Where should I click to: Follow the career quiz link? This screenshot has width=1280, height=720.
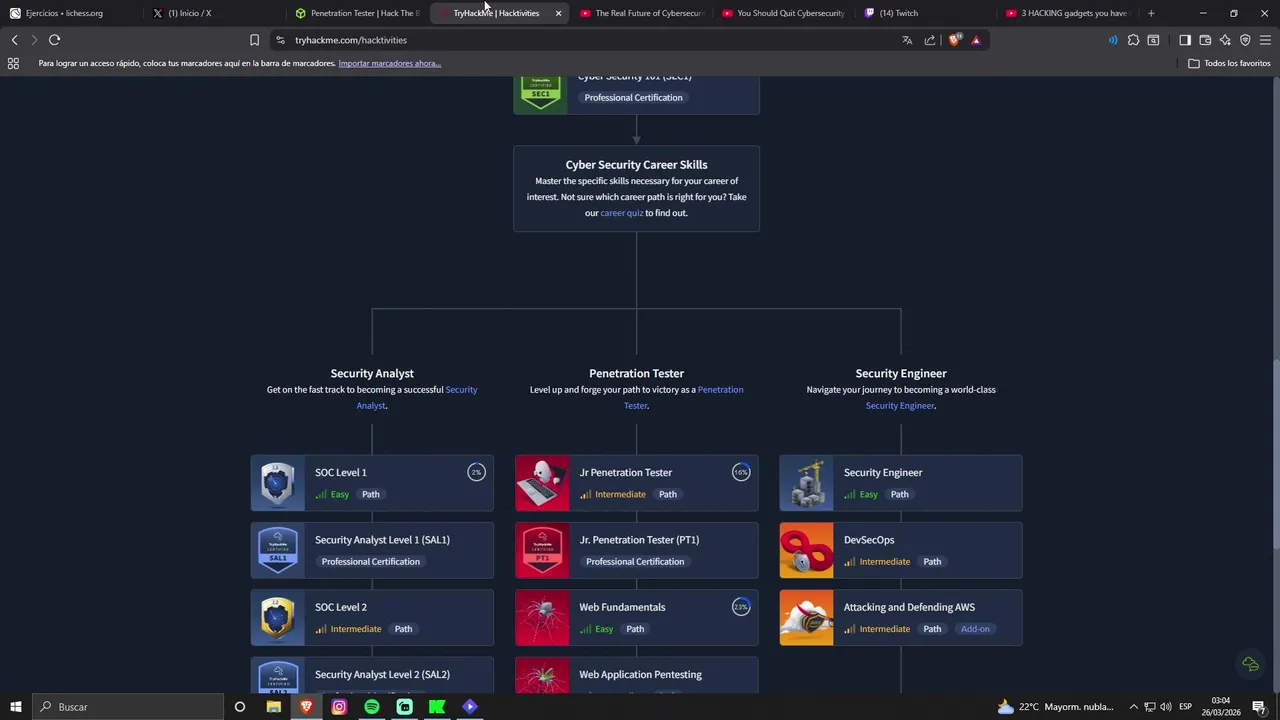click(x=622, y=213)
